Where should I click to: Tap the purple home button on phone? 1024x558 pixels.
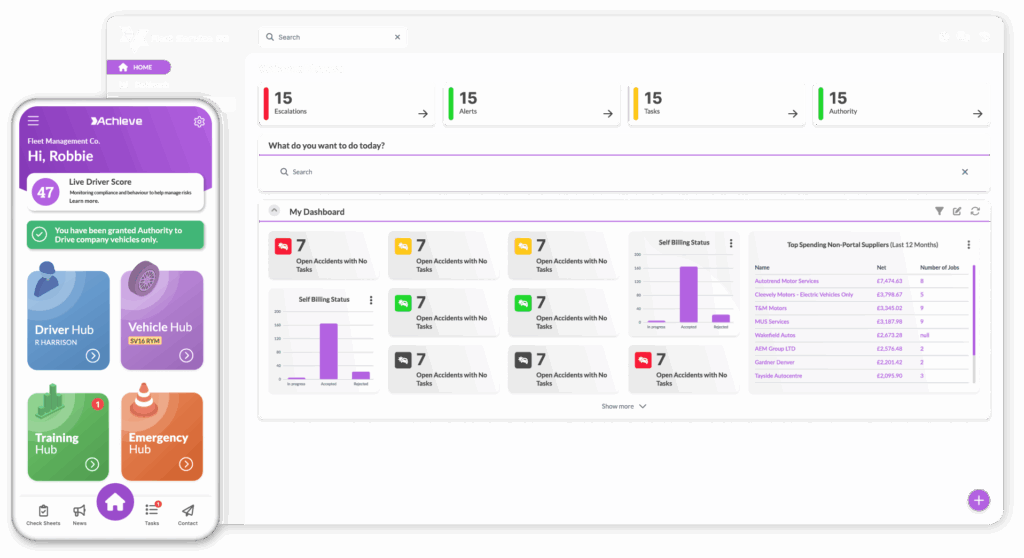pos(115,501)
